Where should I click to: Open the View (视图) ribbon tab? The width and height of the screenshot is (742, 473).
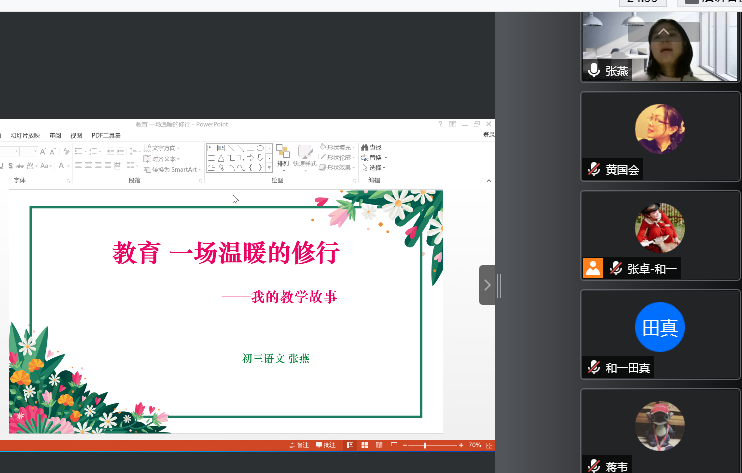tap(76, 135)
